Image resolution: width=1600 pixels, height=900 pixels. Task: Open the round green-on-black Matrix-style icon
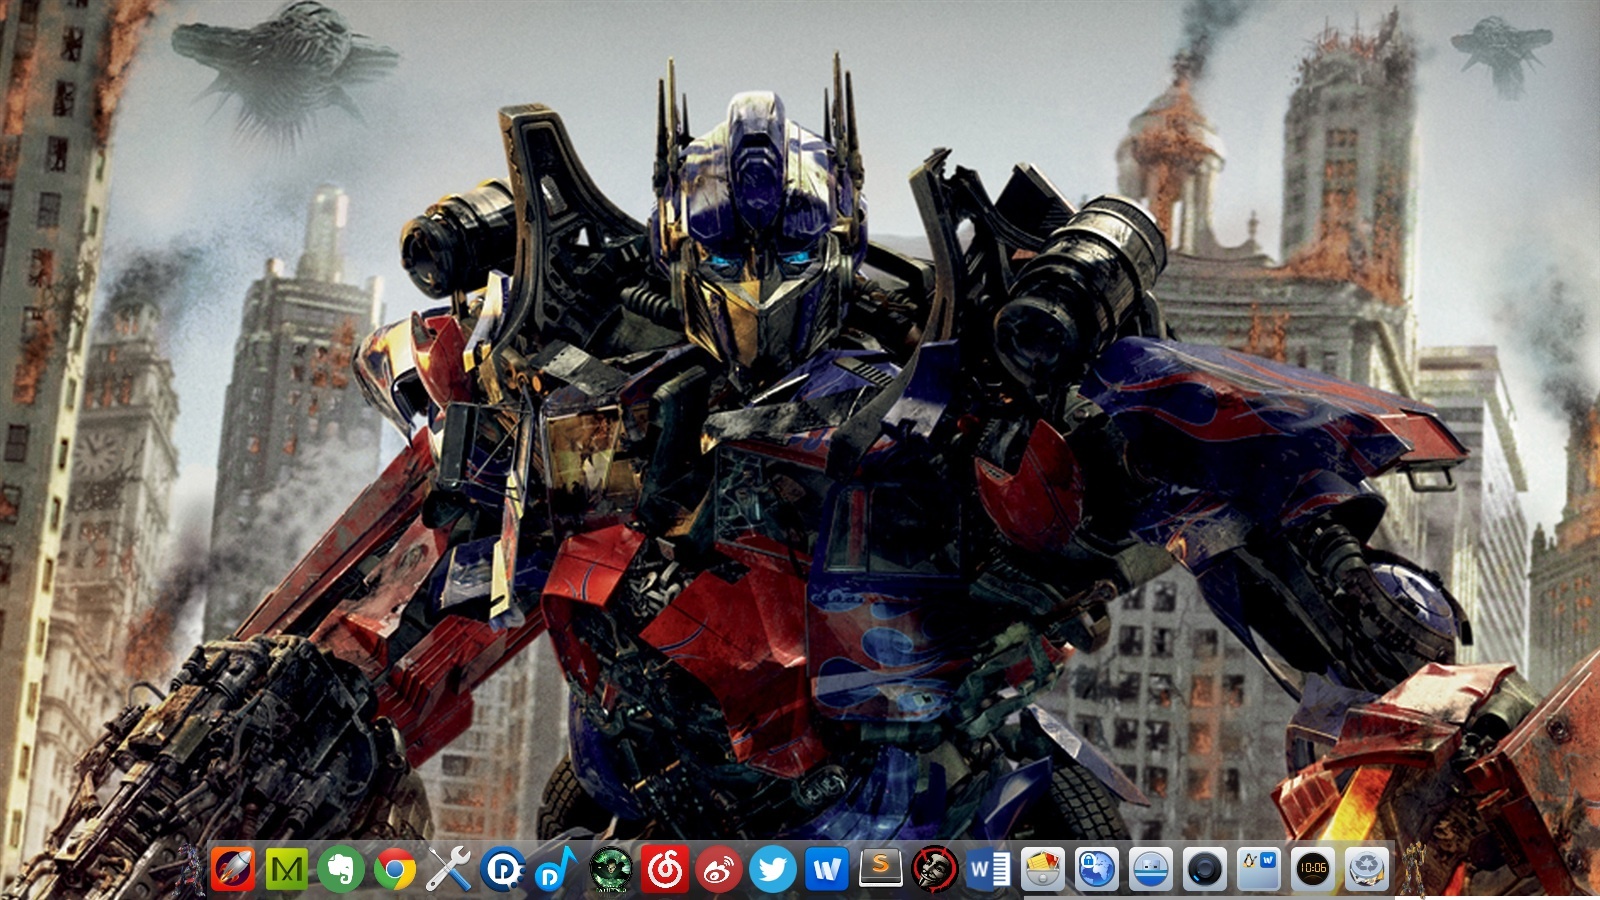point(611,869)
